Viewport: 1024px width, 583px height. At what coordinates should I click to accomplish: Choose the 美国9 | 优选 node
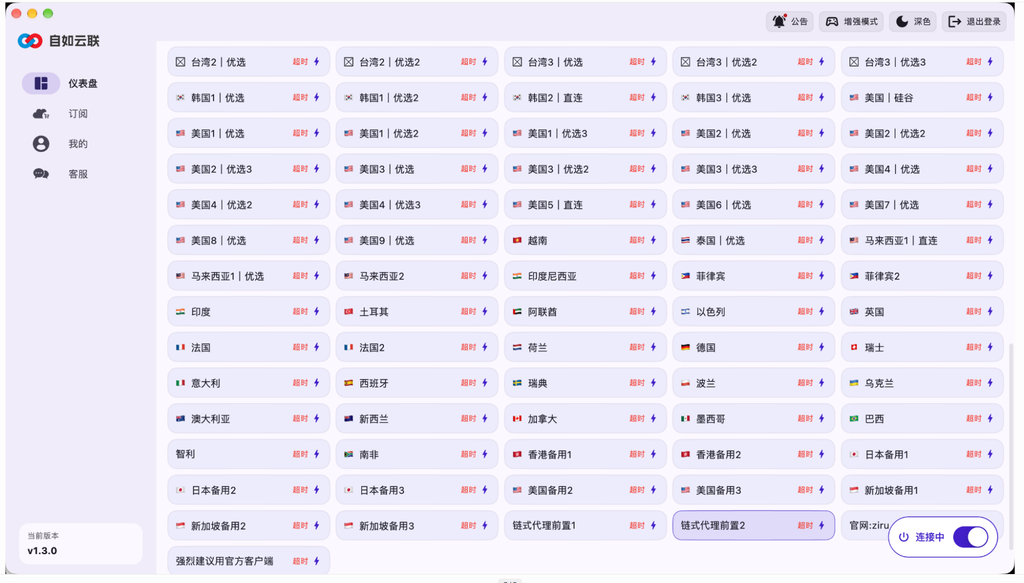tap(417, 240)
